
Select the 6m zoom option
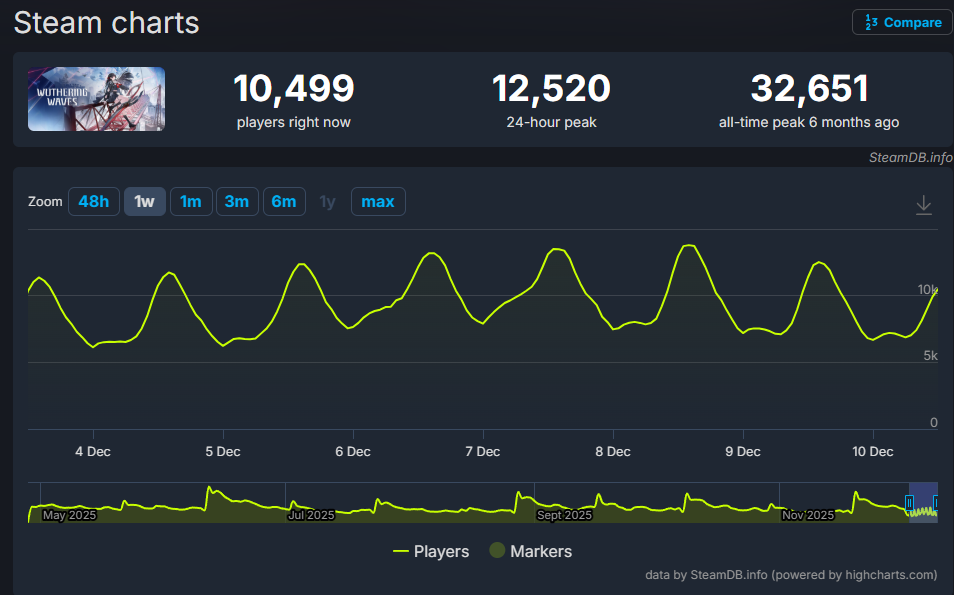coord(284,201)
